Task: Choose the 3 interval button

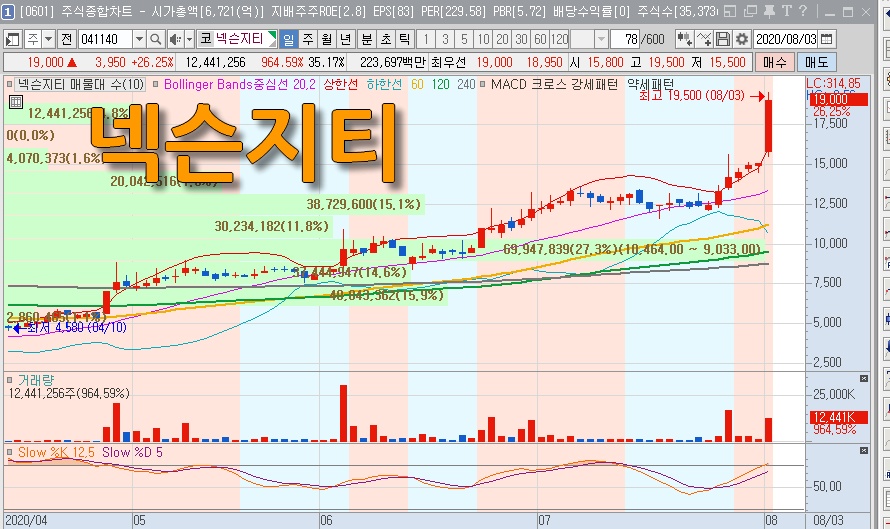Action: tap(446, 39)
